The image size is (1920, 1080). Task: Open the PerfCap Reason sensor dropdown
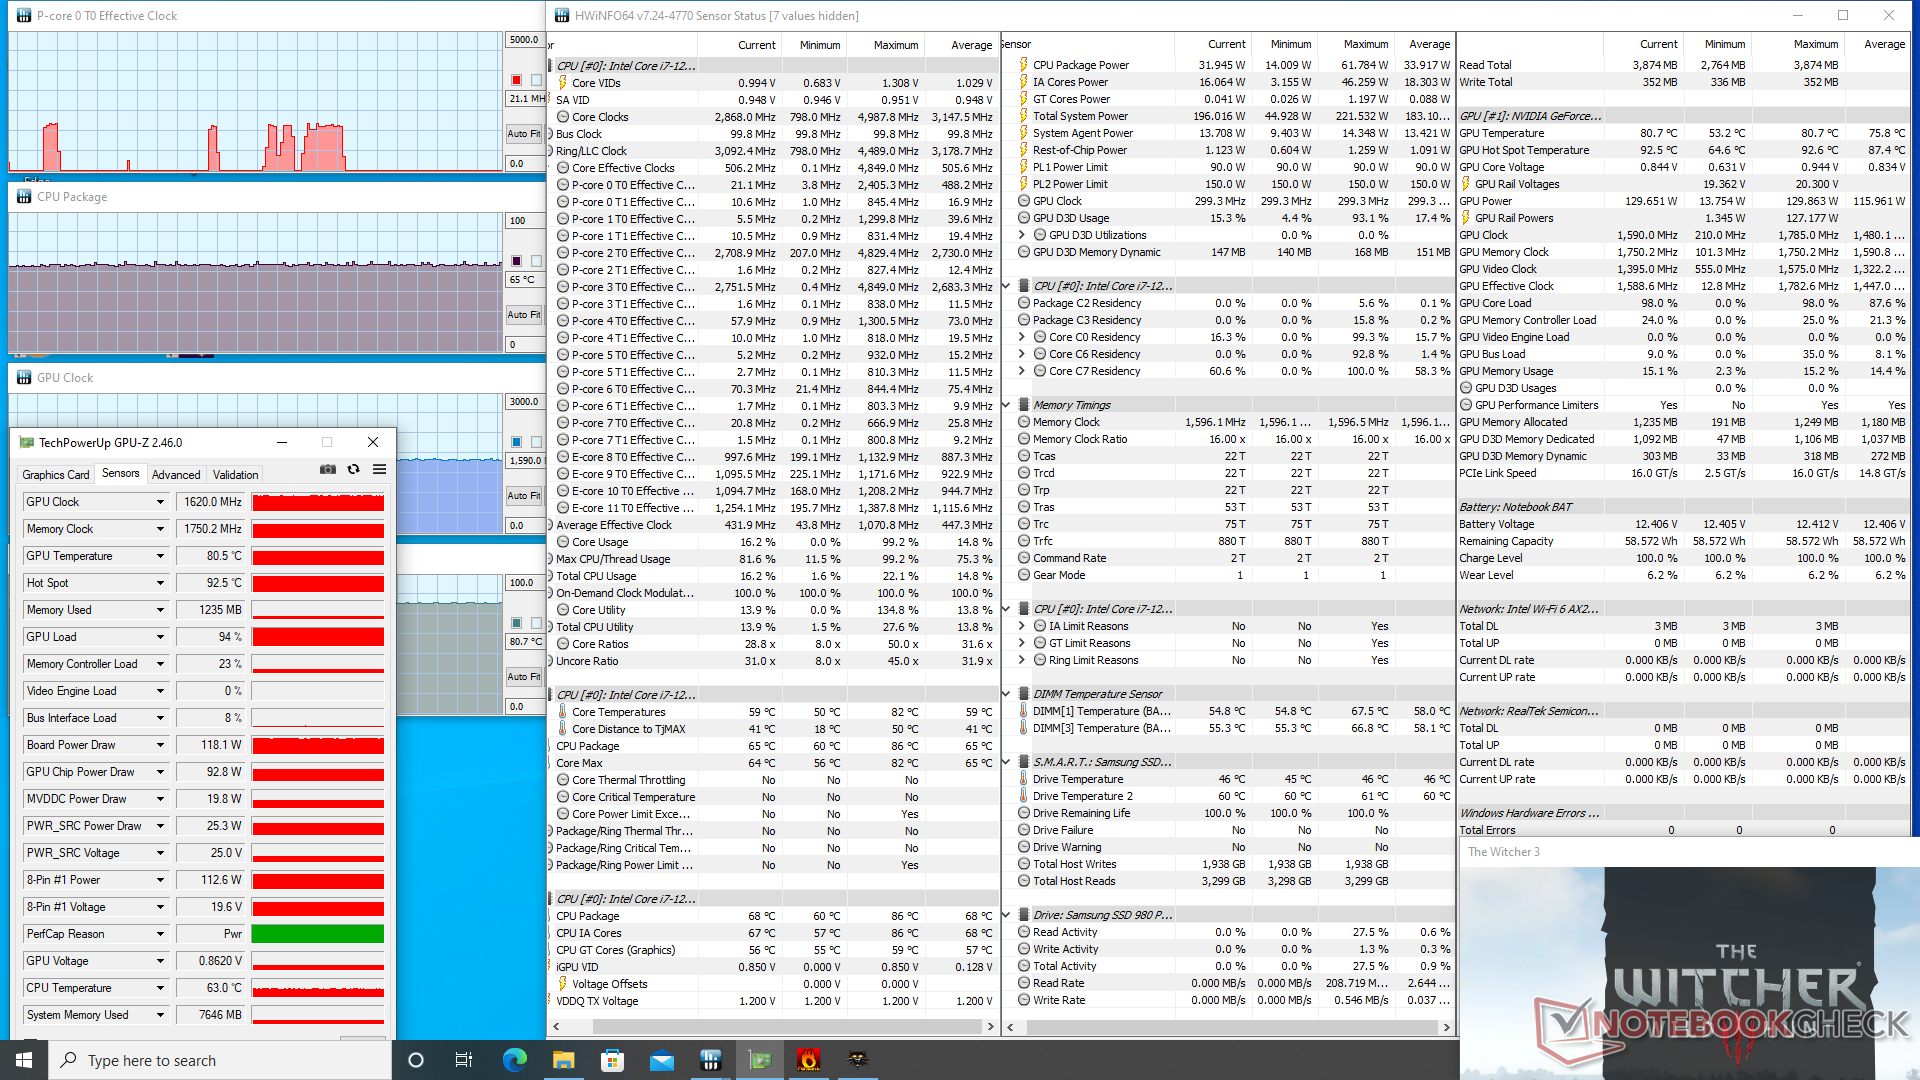tap(160, 934)
